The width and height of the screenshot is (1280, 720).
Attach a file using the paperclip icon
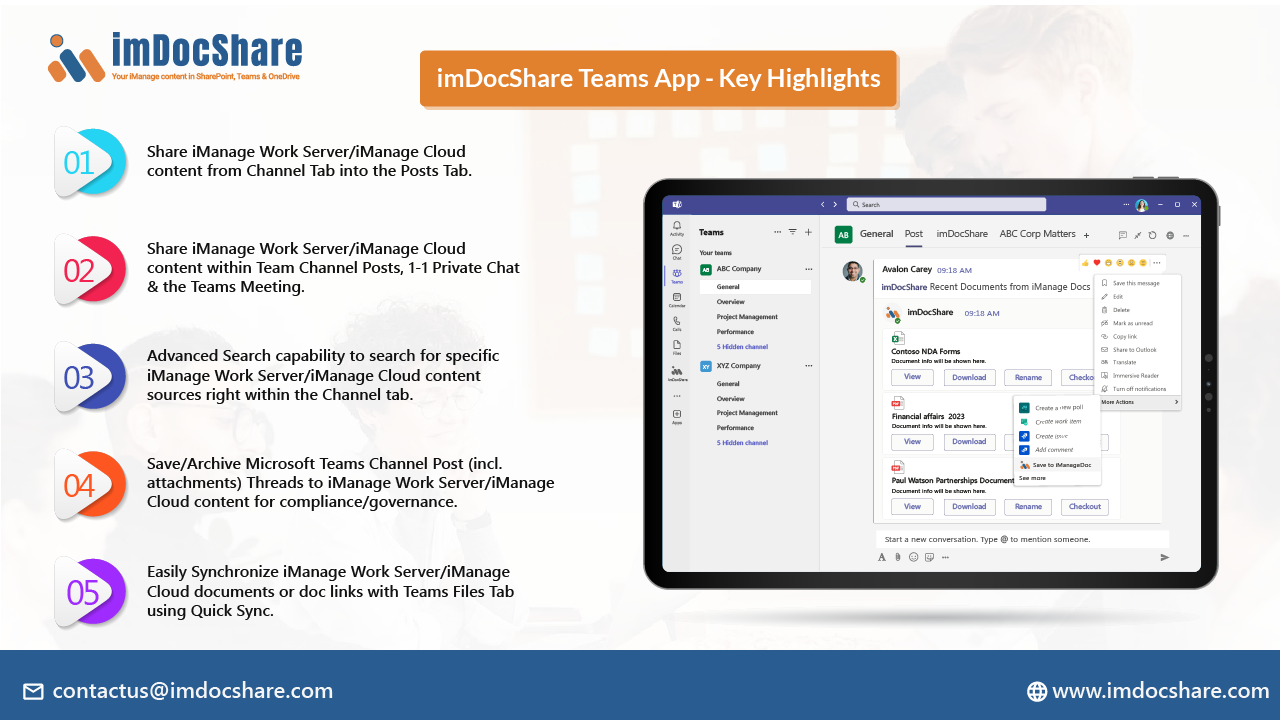896,557
